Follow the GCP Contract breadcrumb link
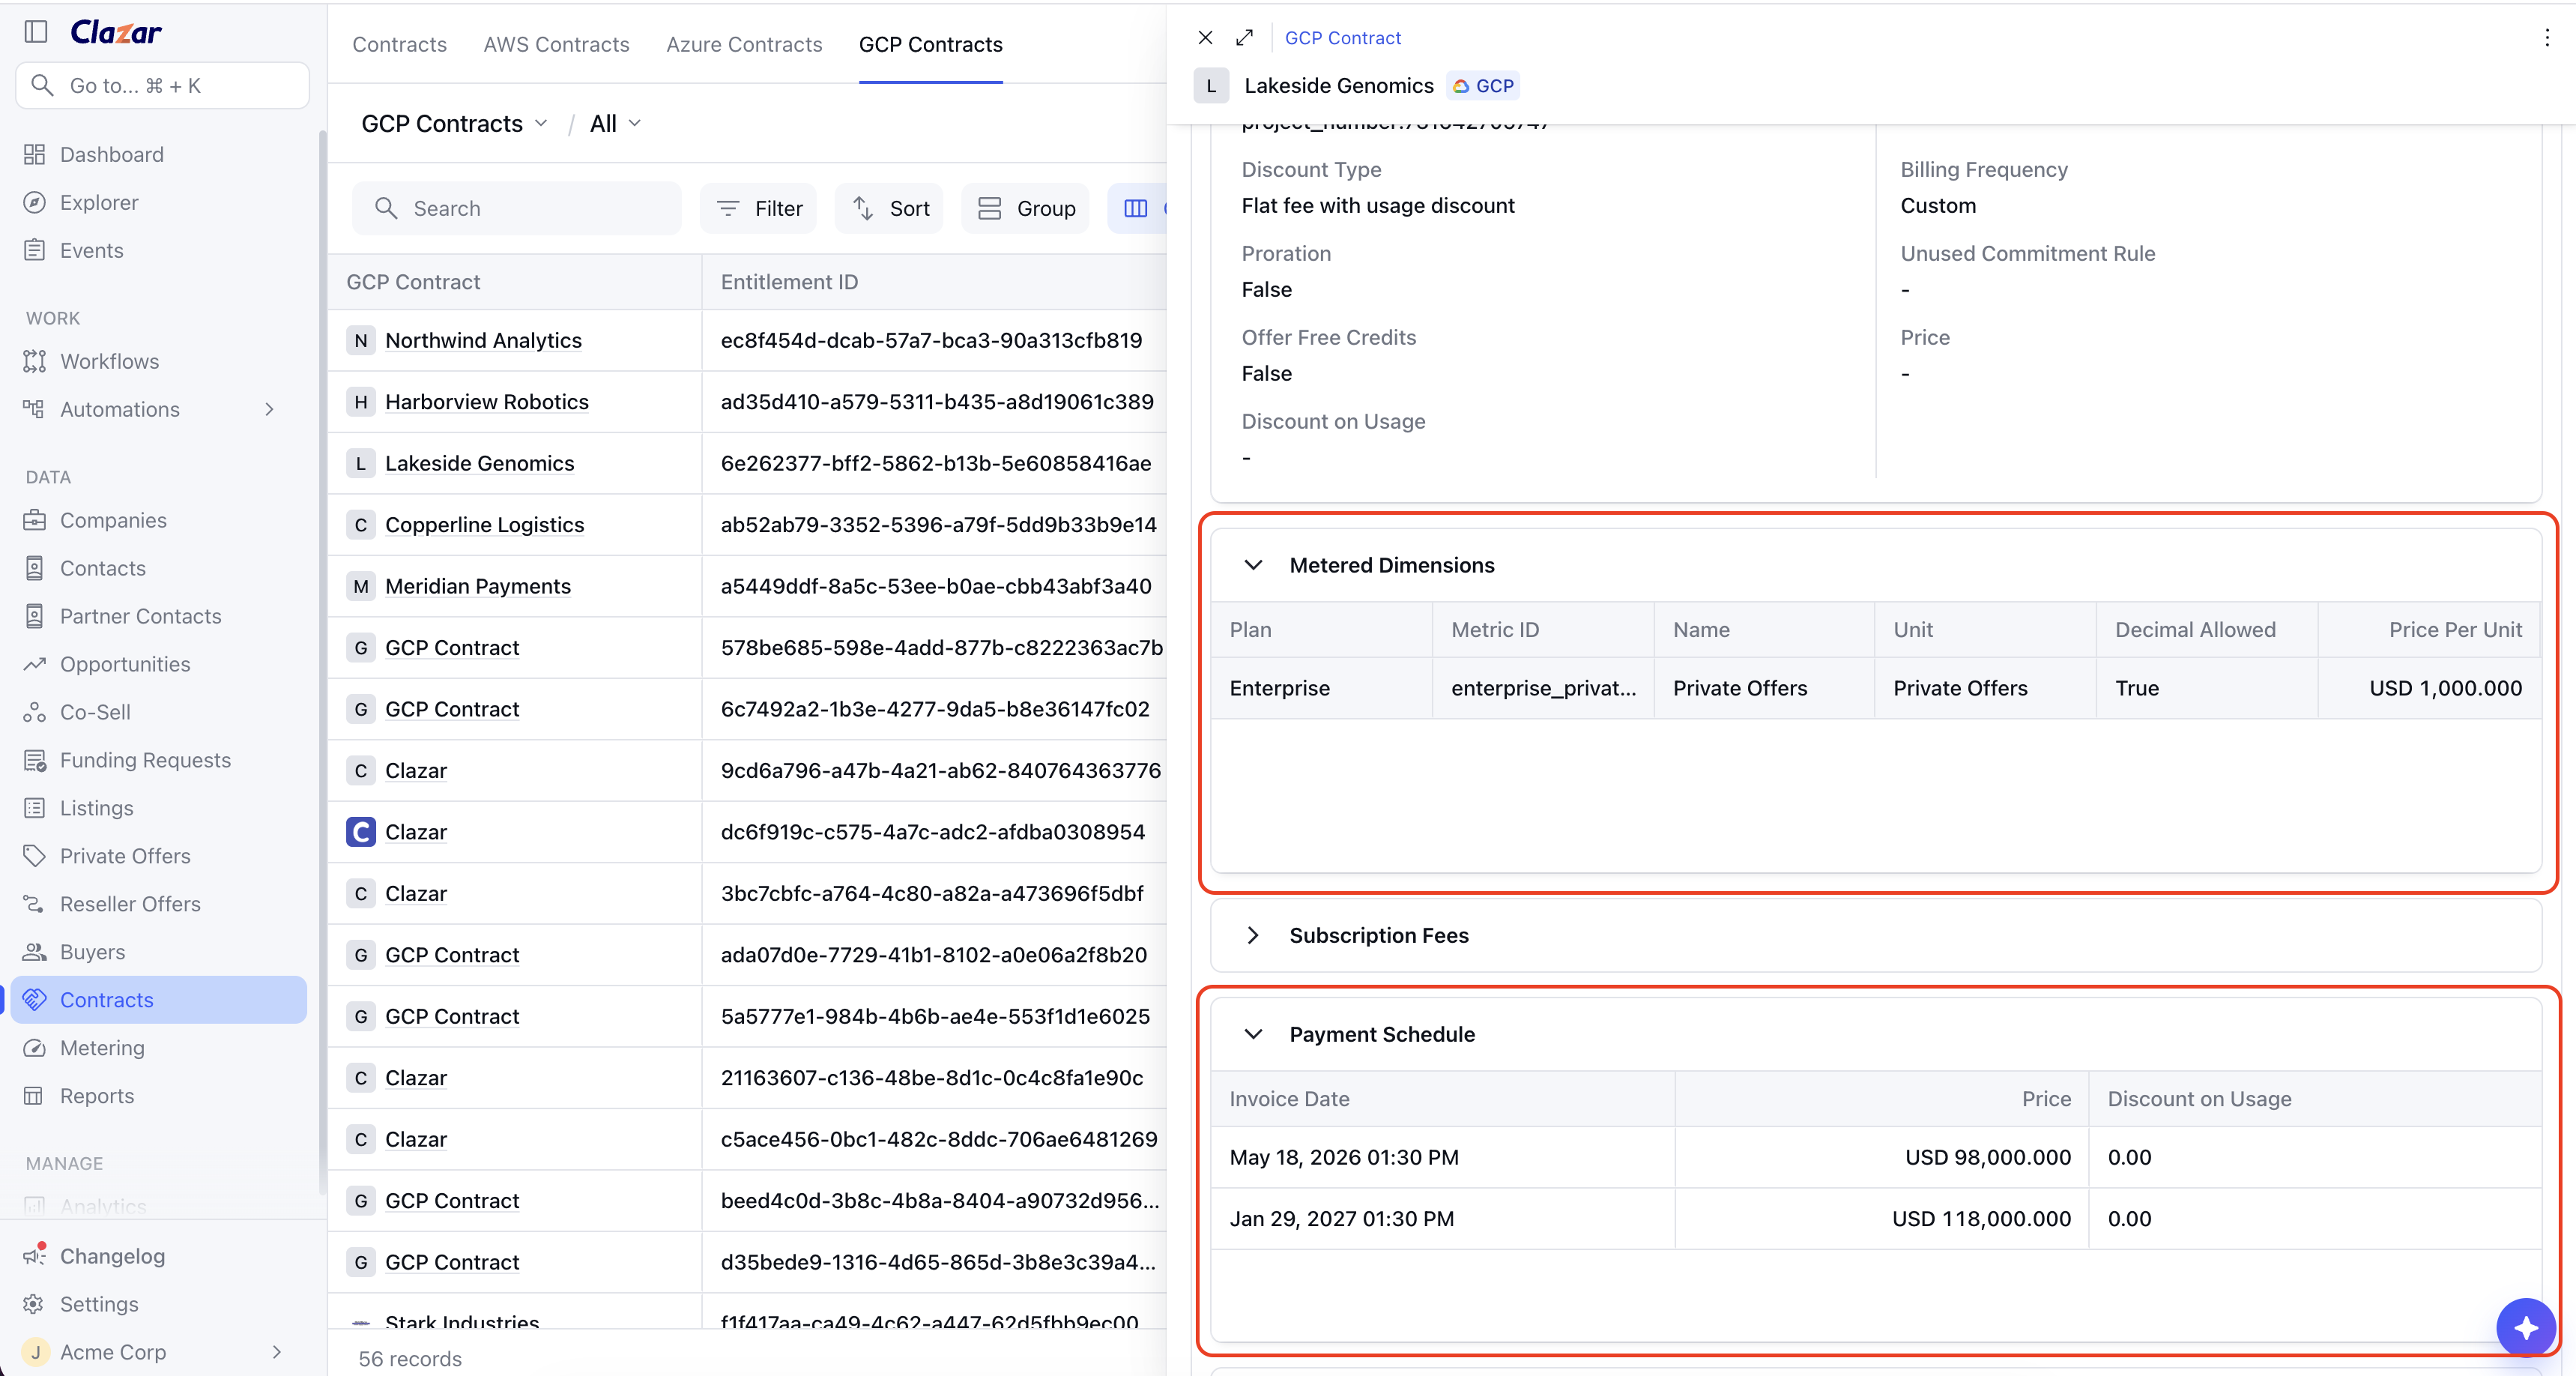This screenshot has width=2576, height=1376. point(1342,38)
